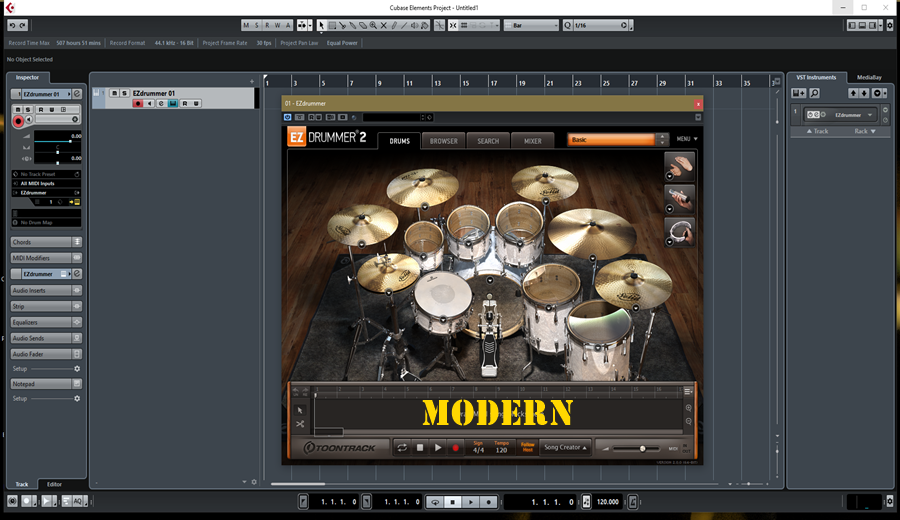Select the Play speaker tool
The image size is (900, 520).
[414, 25]
